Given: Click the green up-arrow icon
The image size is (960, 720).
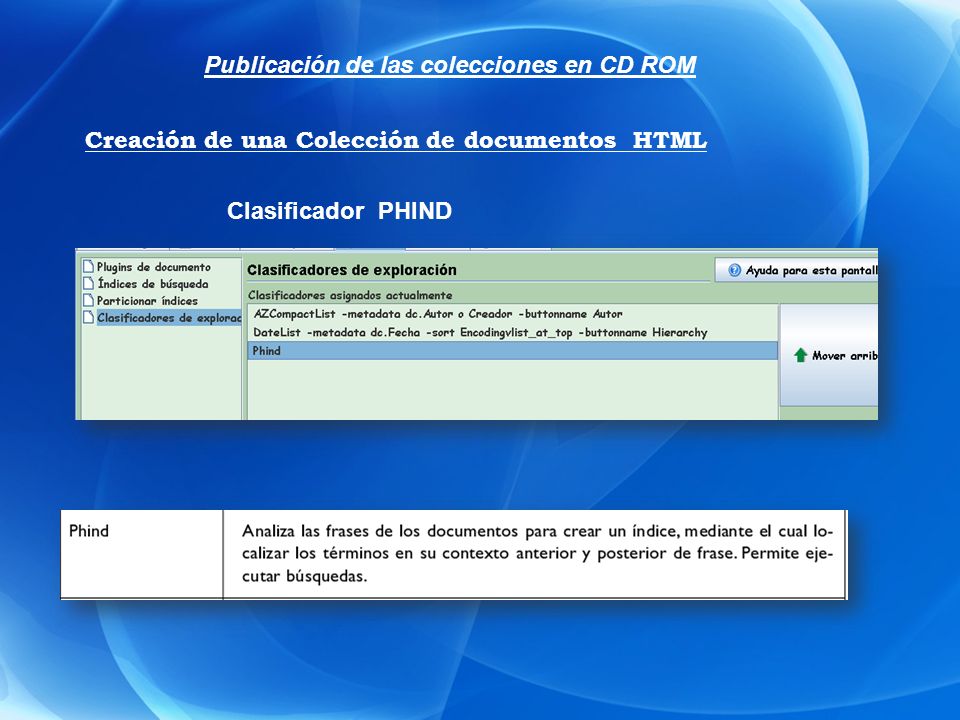Looking at the screenshot, I should coord(800,355).
